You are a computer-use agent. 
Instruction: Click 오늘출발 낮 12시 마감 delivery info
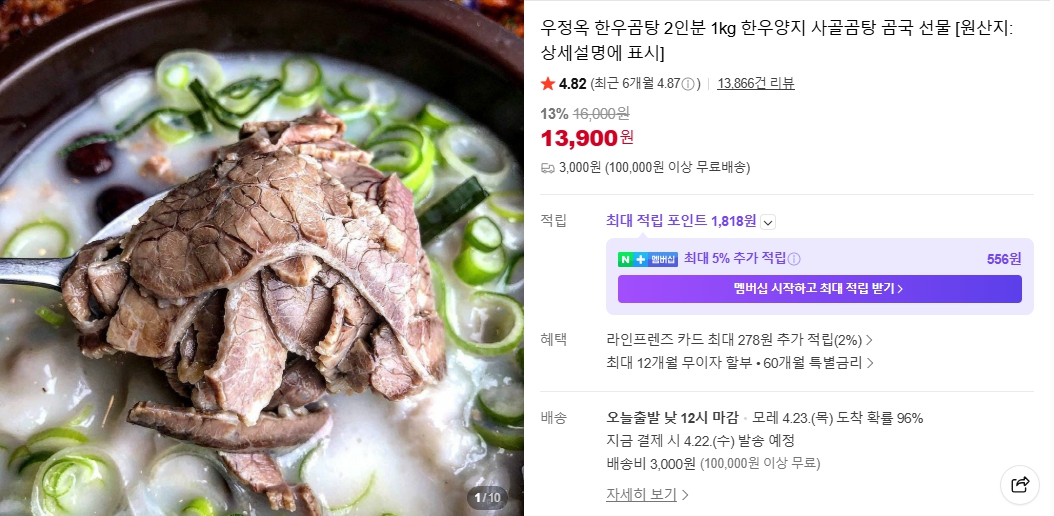pos(672,418)
